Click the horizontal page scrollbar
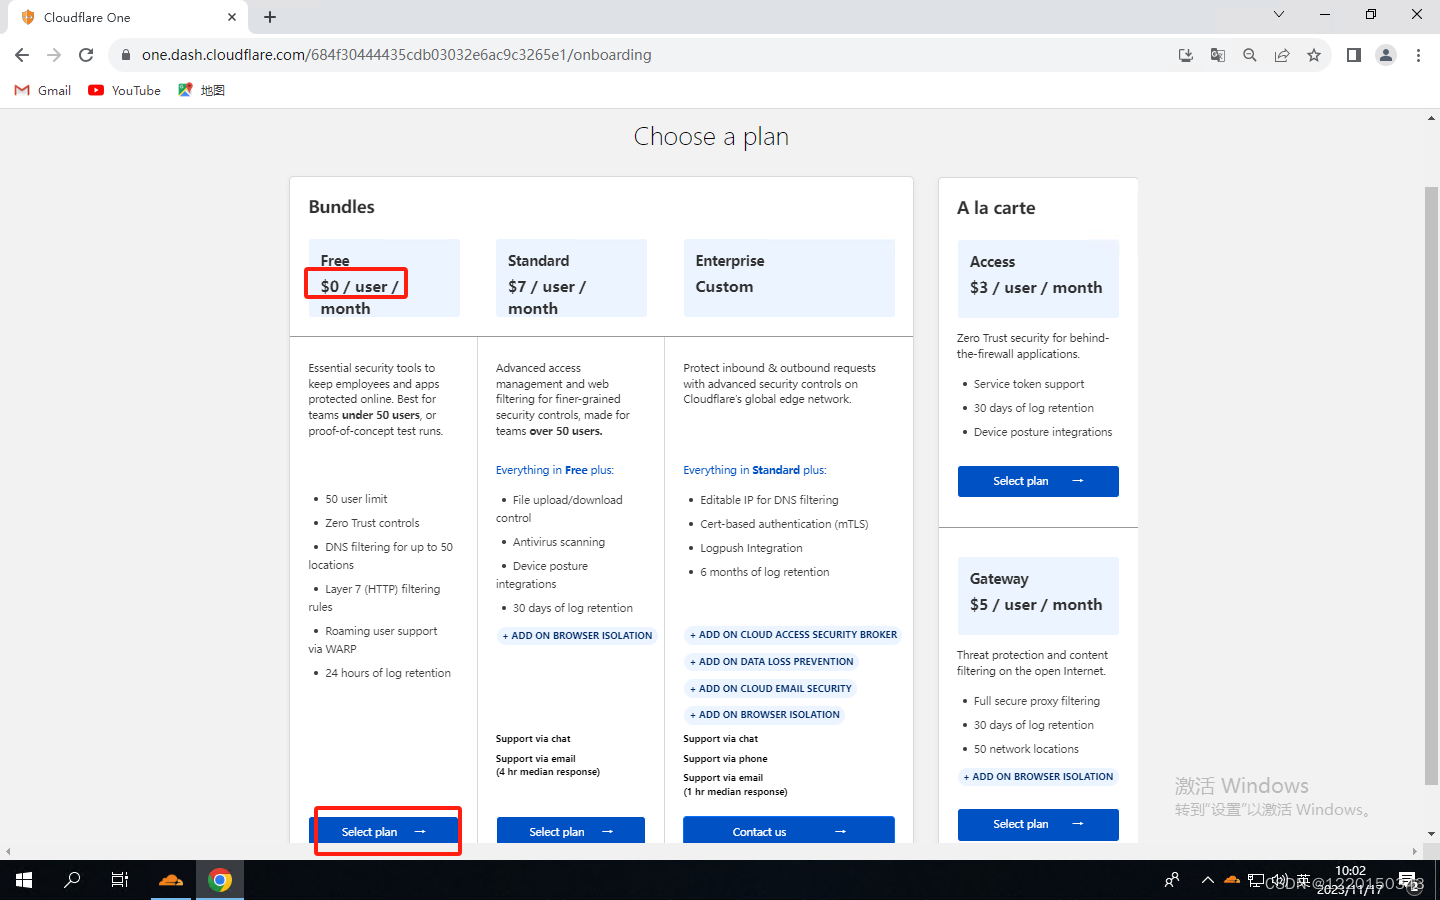 tap(710, 851)
